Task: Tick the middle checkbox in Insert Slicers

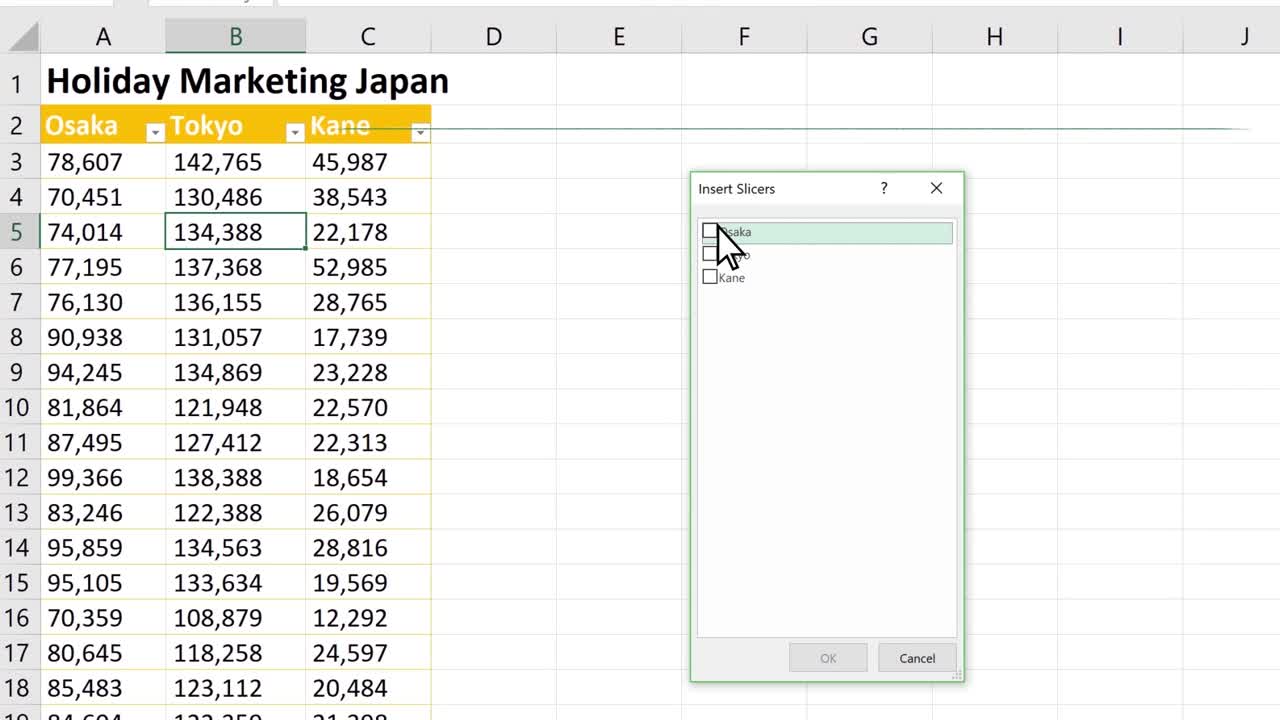Action: [x=710, y=254]
